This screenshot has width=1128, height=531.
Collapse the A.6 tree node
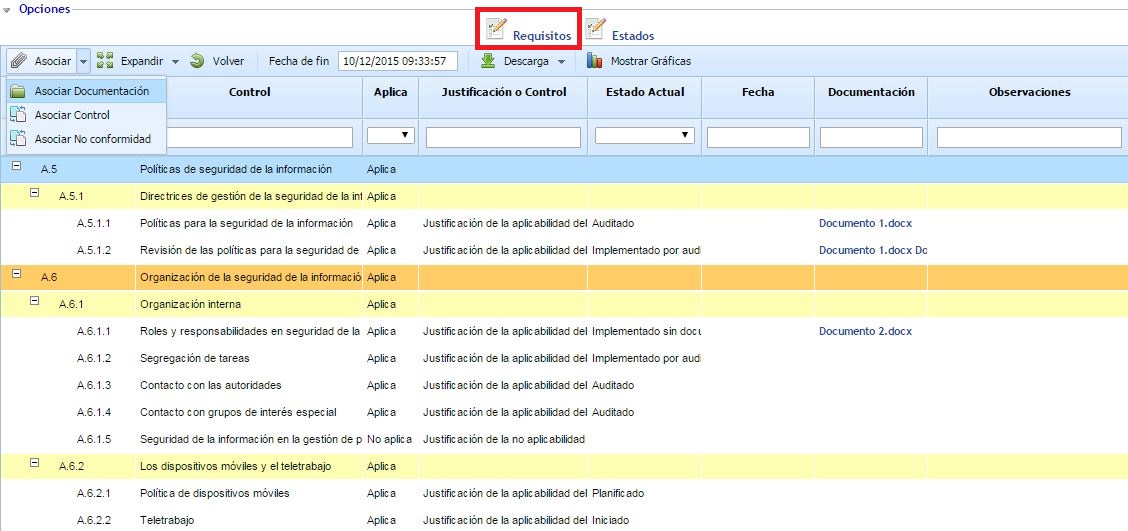17,275
